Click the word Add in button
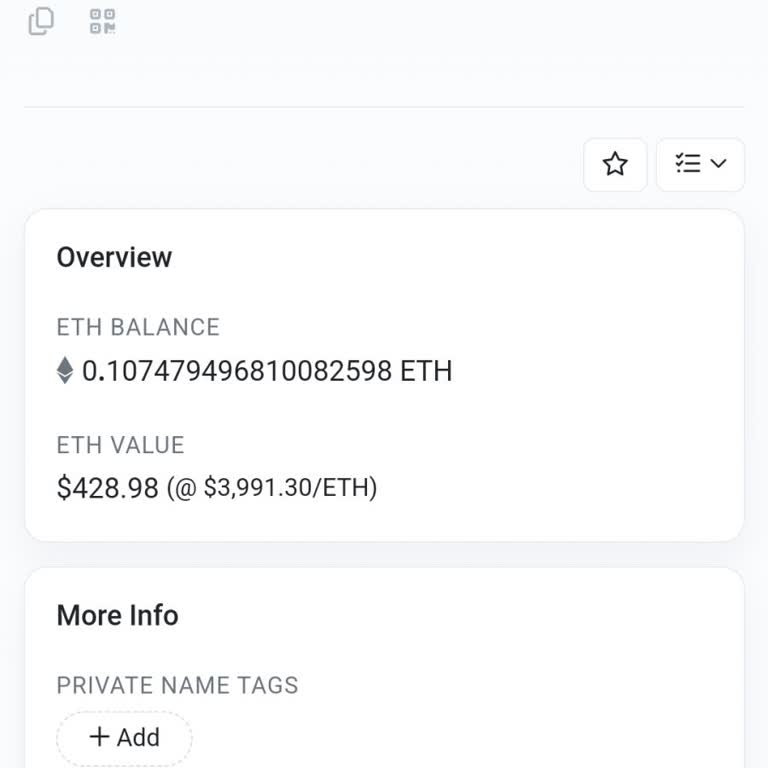This screenshot has height=768, width=768. 138,737
